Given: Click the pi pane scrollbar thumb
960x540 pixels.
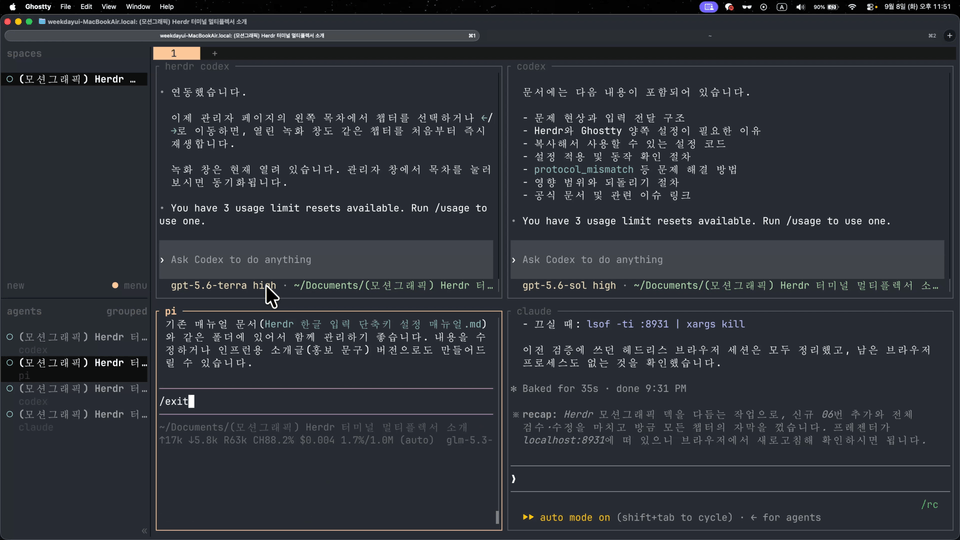Looking at the screenshot, I should click(x=497, y=517).
